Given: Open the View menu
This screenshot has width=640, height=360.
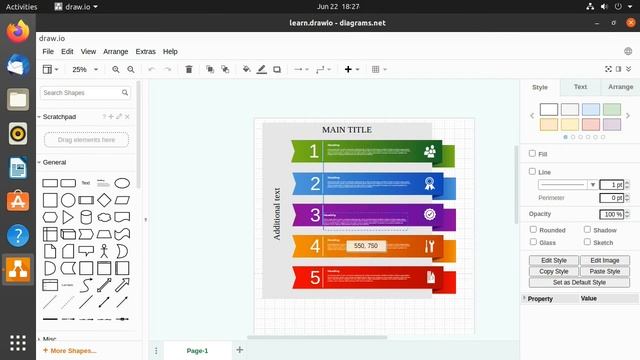Looking at the screenshot, I should (x=88, y=51).
